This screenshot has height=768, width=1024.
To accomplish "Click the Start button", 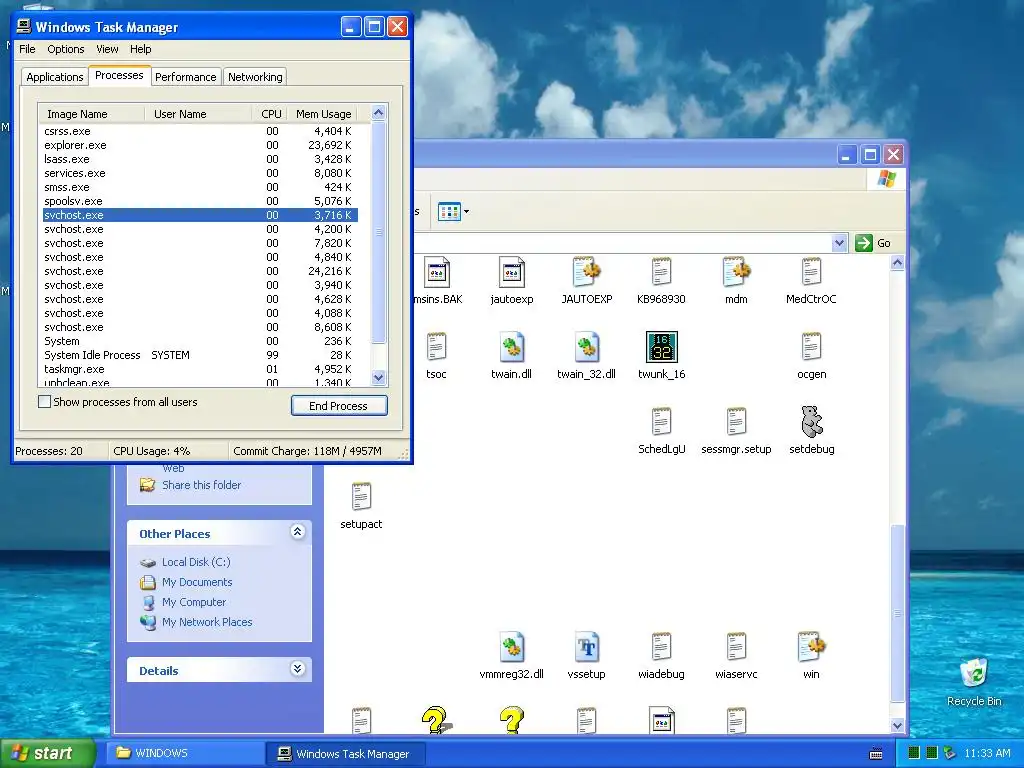I will [x=46, y=753].
